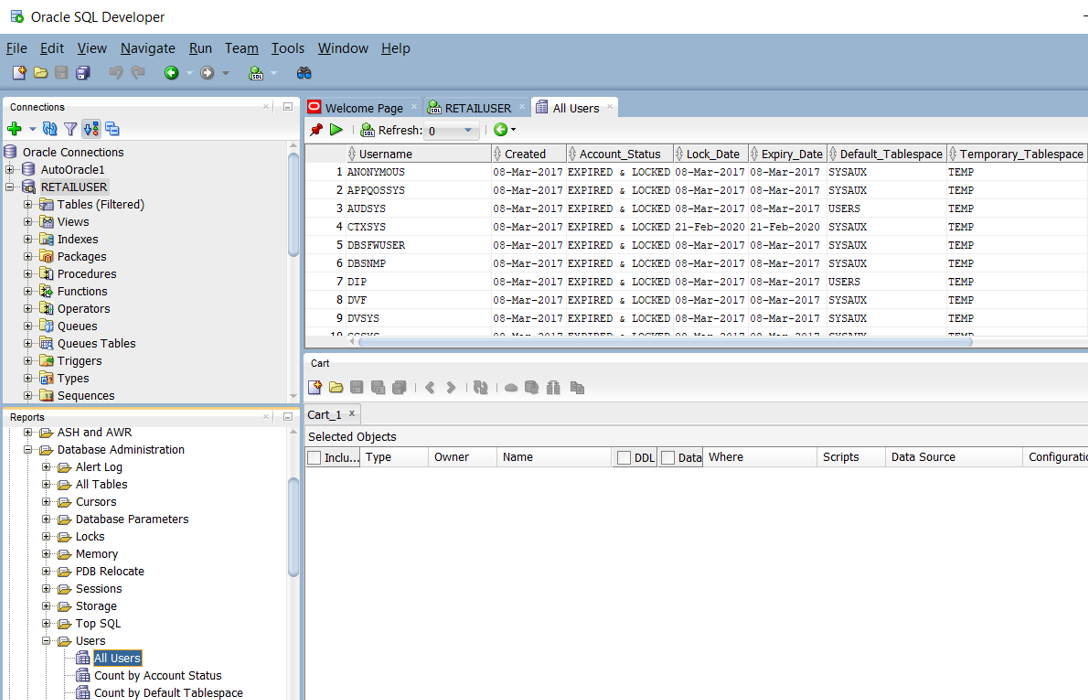Open a cart with the Cart folder icon
Image resolution: width=1088 pixels, height=700 pixels.
tap(336, 388)
